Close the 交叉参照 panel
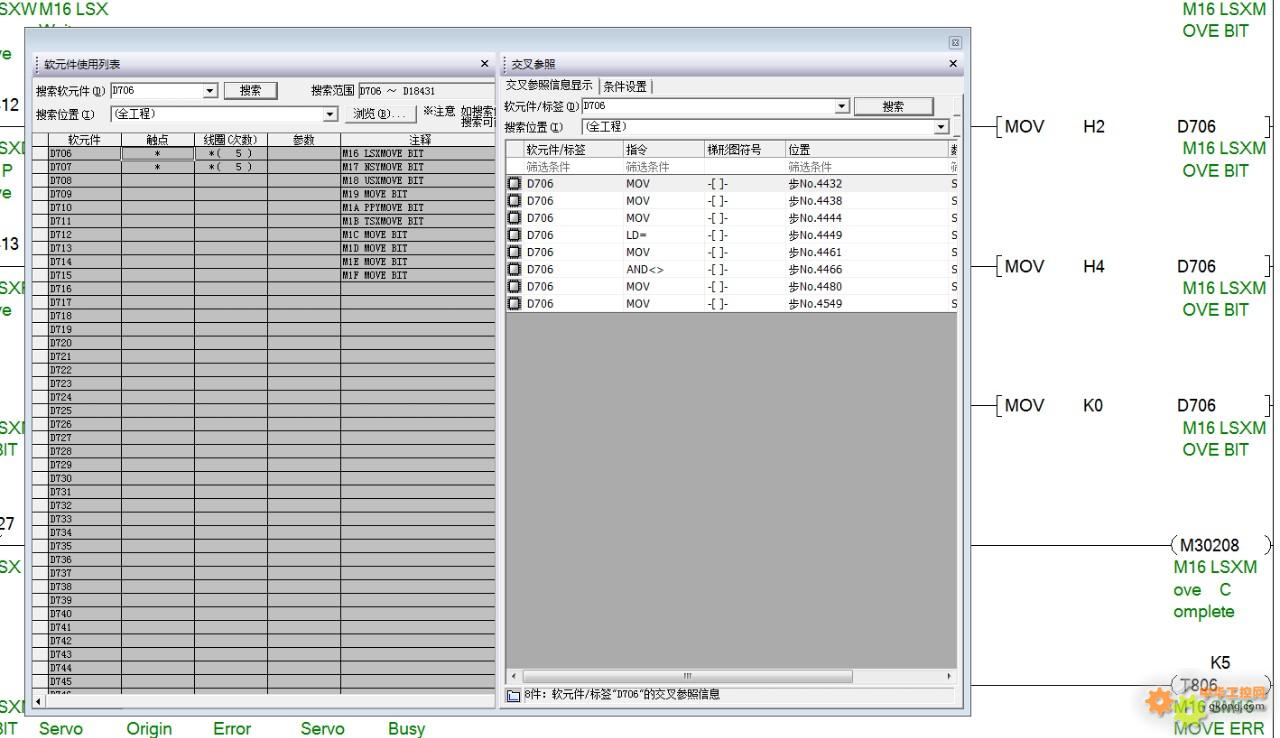Viewport: 1280px width, 738px height. [x=952, y=64]
